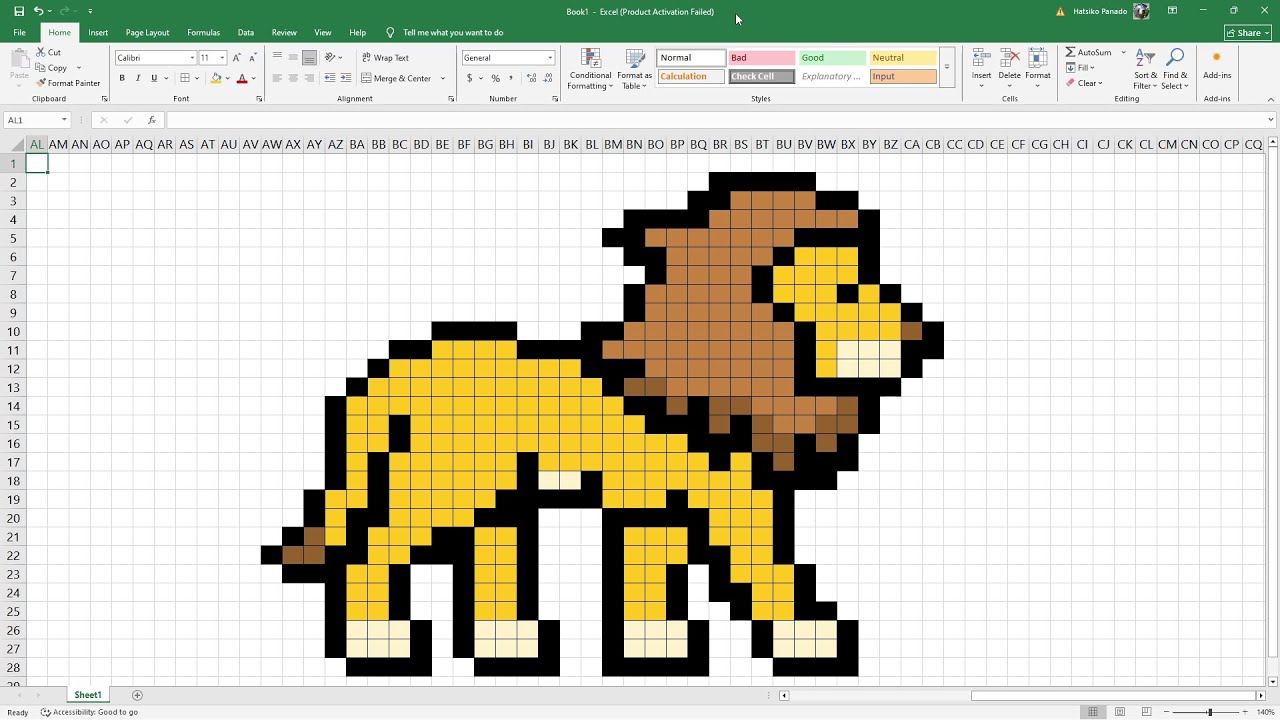
Task: Apply yellow Fill Color bucket
Action: pos(216,78)
